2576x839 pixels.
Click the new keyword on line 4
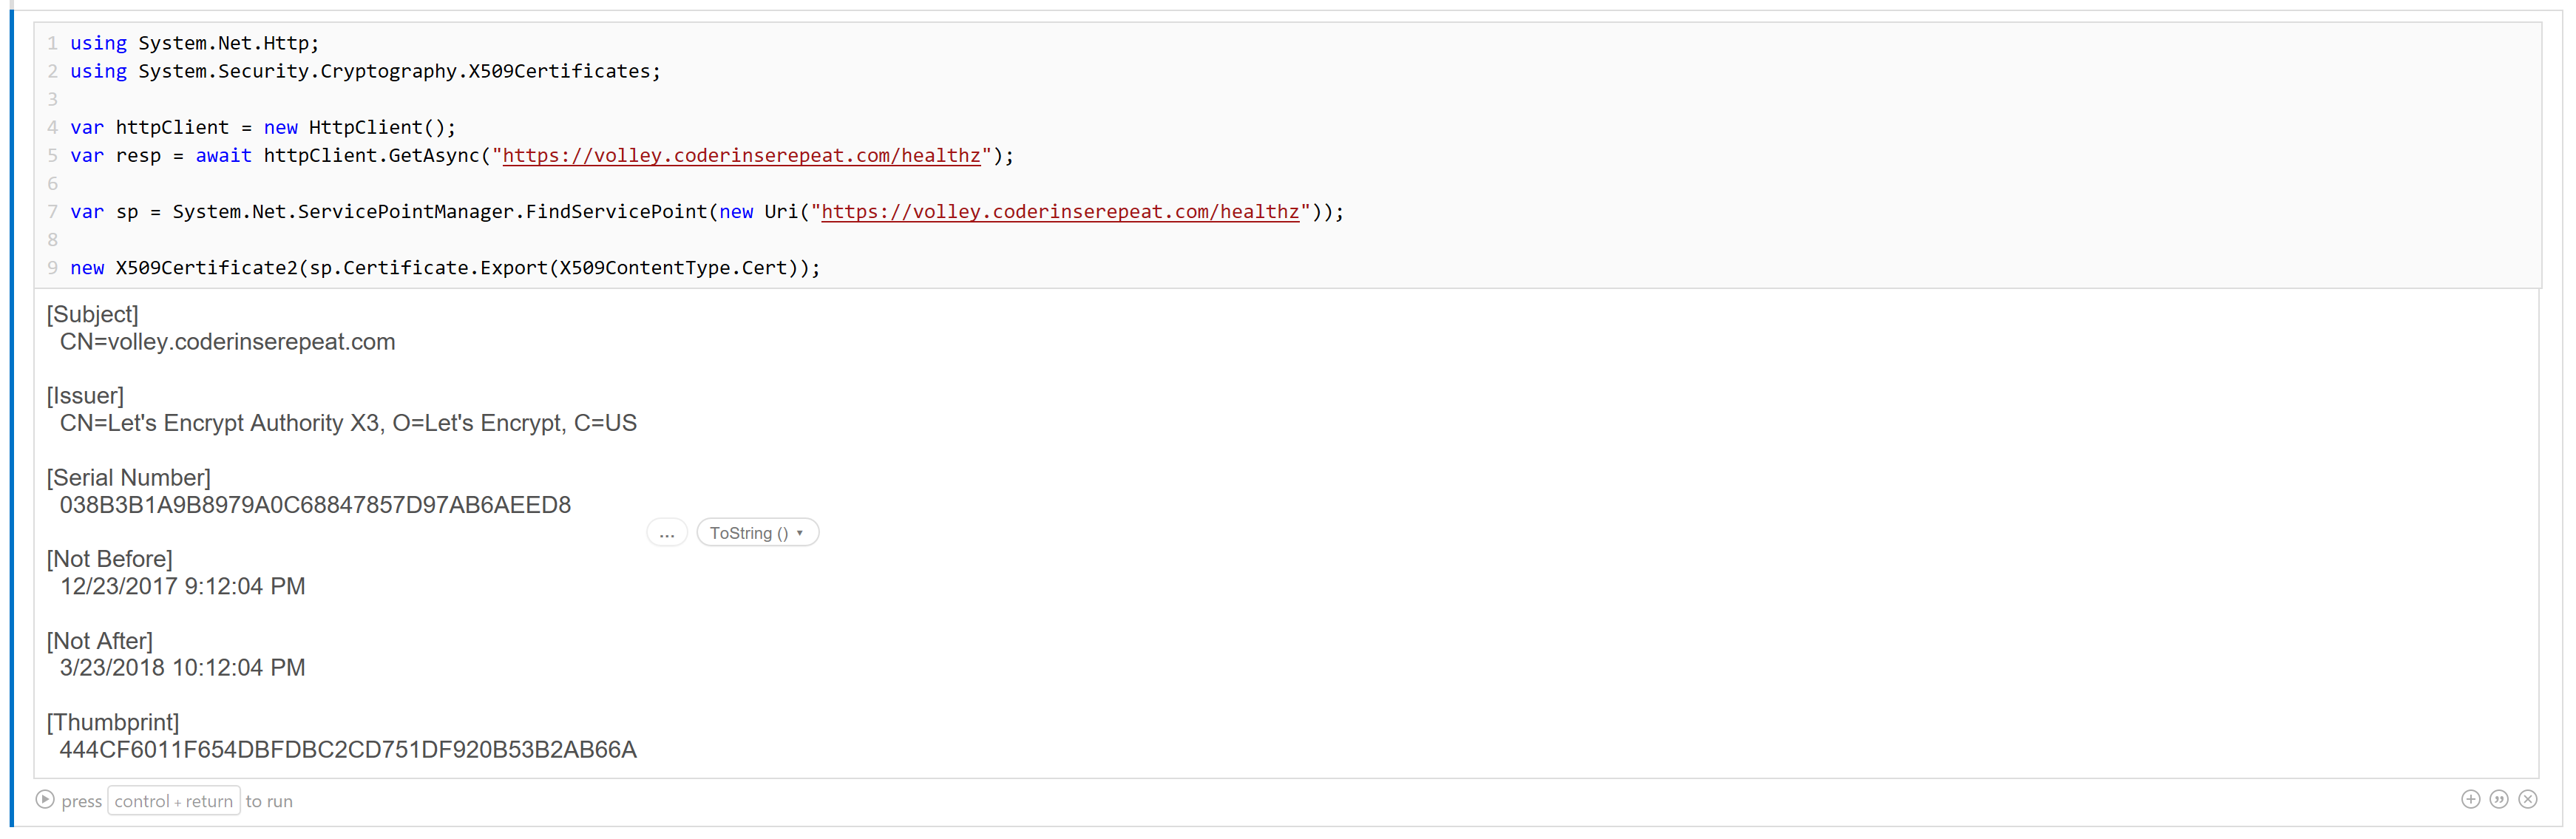point(281,127)
